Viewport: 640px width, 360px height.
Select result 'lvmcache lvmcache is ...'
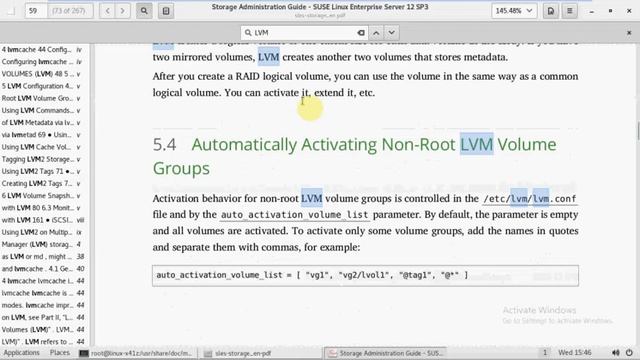(x=42, y=293)
